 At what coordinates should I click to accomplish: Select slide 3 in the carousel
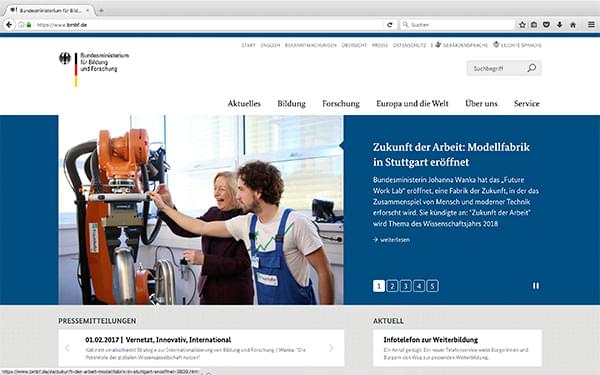[406, 286]
